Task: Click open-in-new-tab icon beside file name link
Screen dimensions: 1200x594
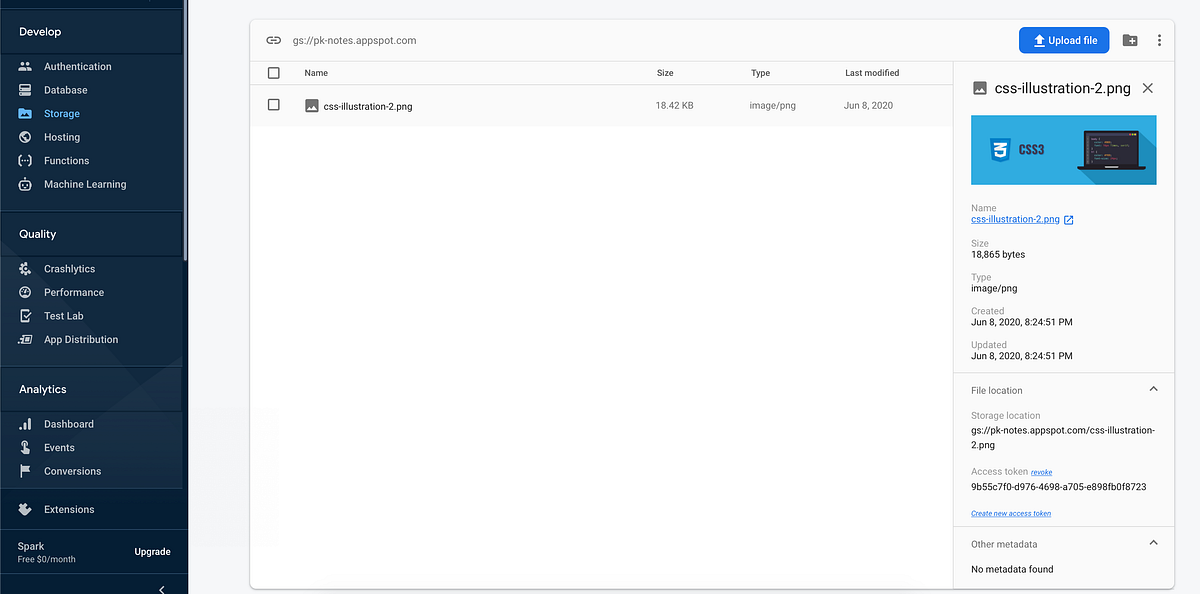Action: coord(1068,220)
